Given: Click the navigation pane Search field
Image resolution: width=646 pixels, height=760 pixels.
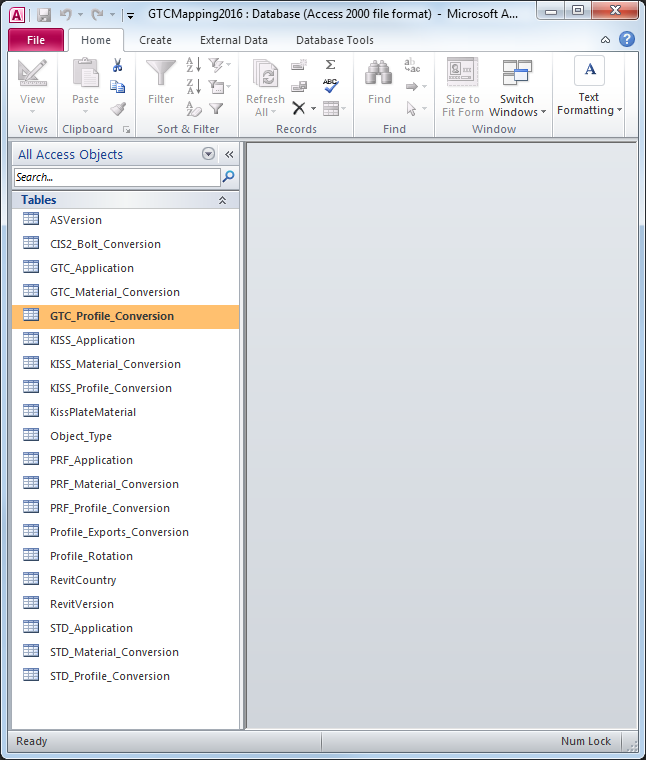Looking at the screenshot, I should click(117, 177).
